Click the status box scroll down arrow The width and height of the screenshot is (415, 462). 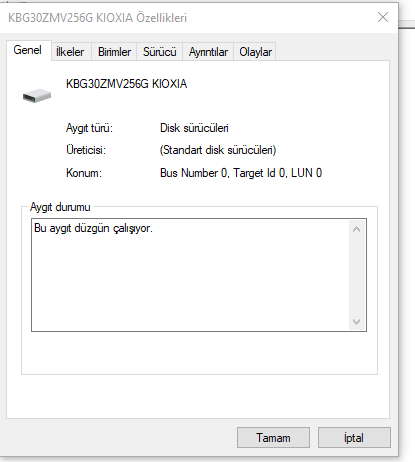point(356,322)
